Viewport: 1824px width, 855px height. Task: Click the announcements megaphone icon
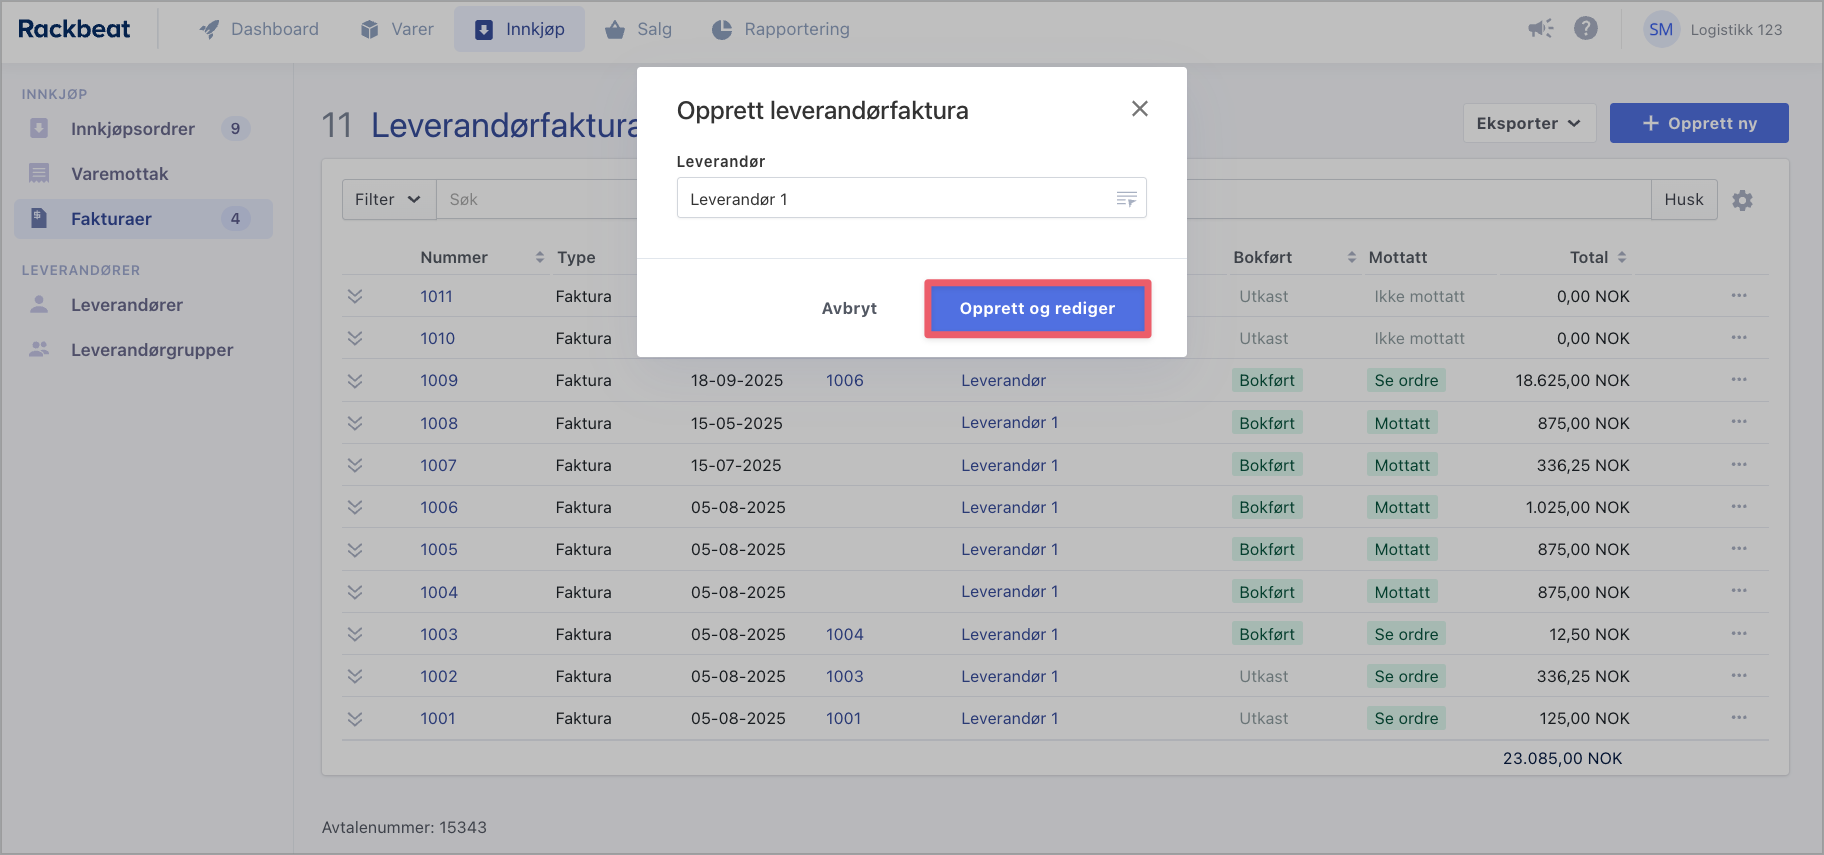click(1540, 29)
